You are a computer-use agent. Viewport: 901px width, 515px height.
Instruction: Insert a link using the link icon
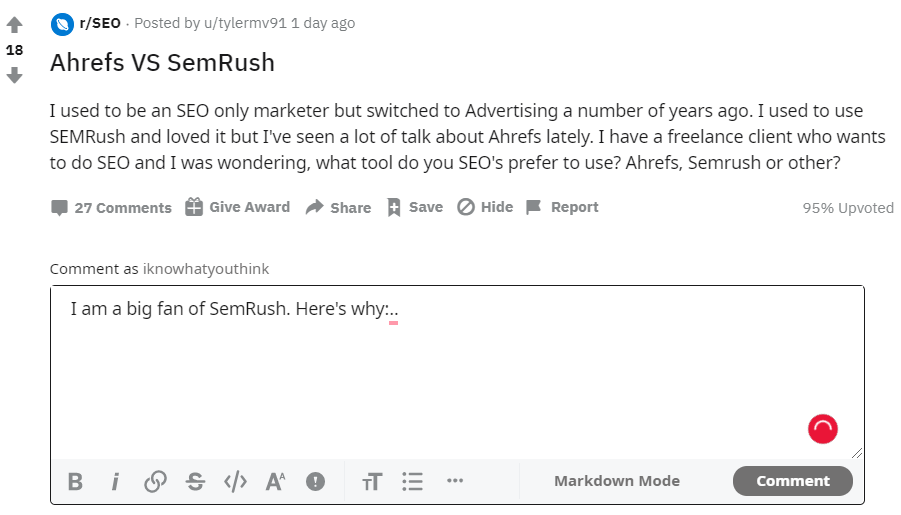coord(155,481)
